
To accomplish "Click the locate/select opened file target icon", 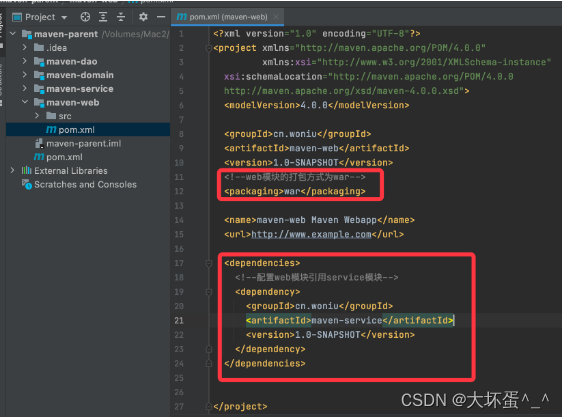I will [x=85, y=17].
